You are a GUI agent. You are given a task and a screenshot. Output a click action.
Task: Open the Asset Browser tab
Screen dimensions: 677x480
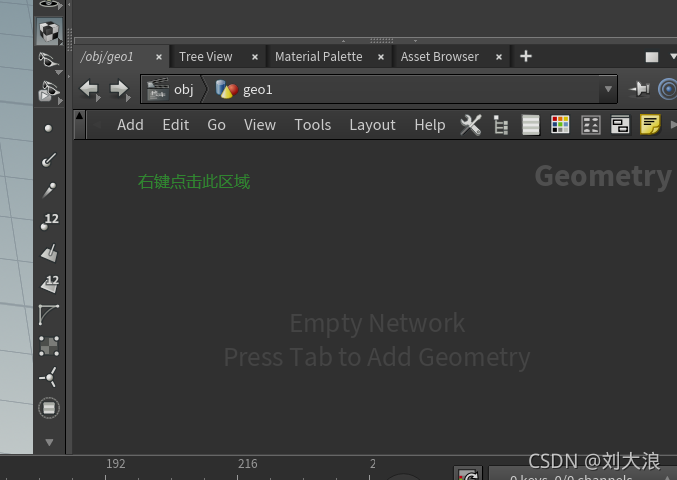click(440, 57)
